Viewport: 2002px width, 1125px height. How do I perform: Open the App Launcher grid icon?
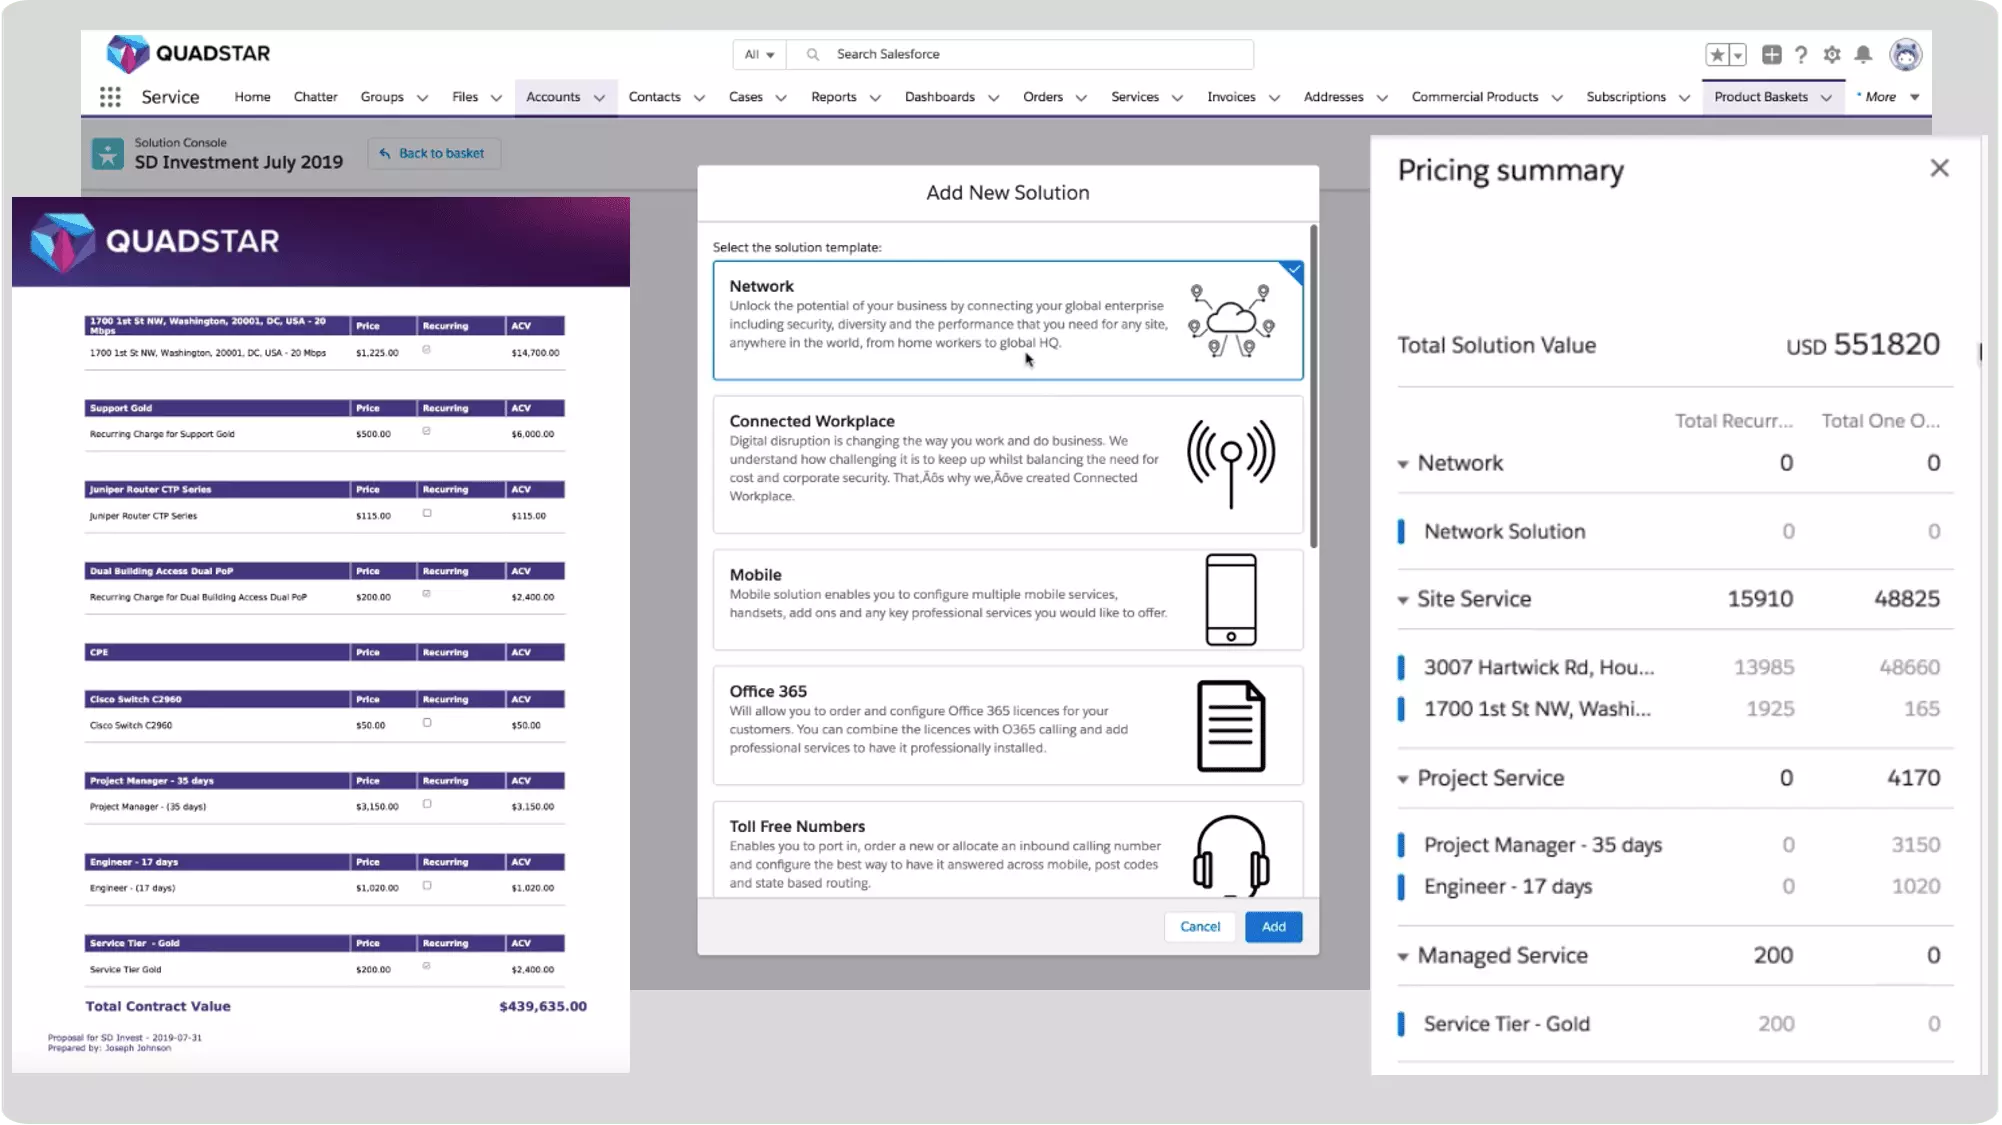[110, 97]
